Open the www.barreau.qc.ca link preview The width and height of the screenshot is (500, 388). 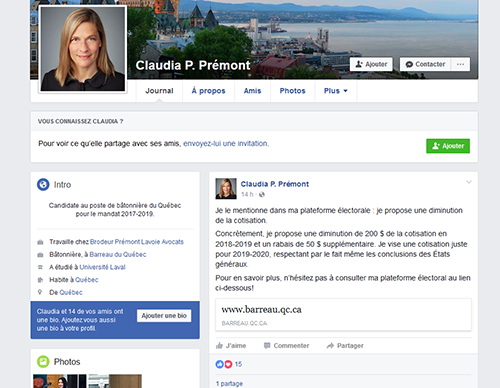(343, 315)
